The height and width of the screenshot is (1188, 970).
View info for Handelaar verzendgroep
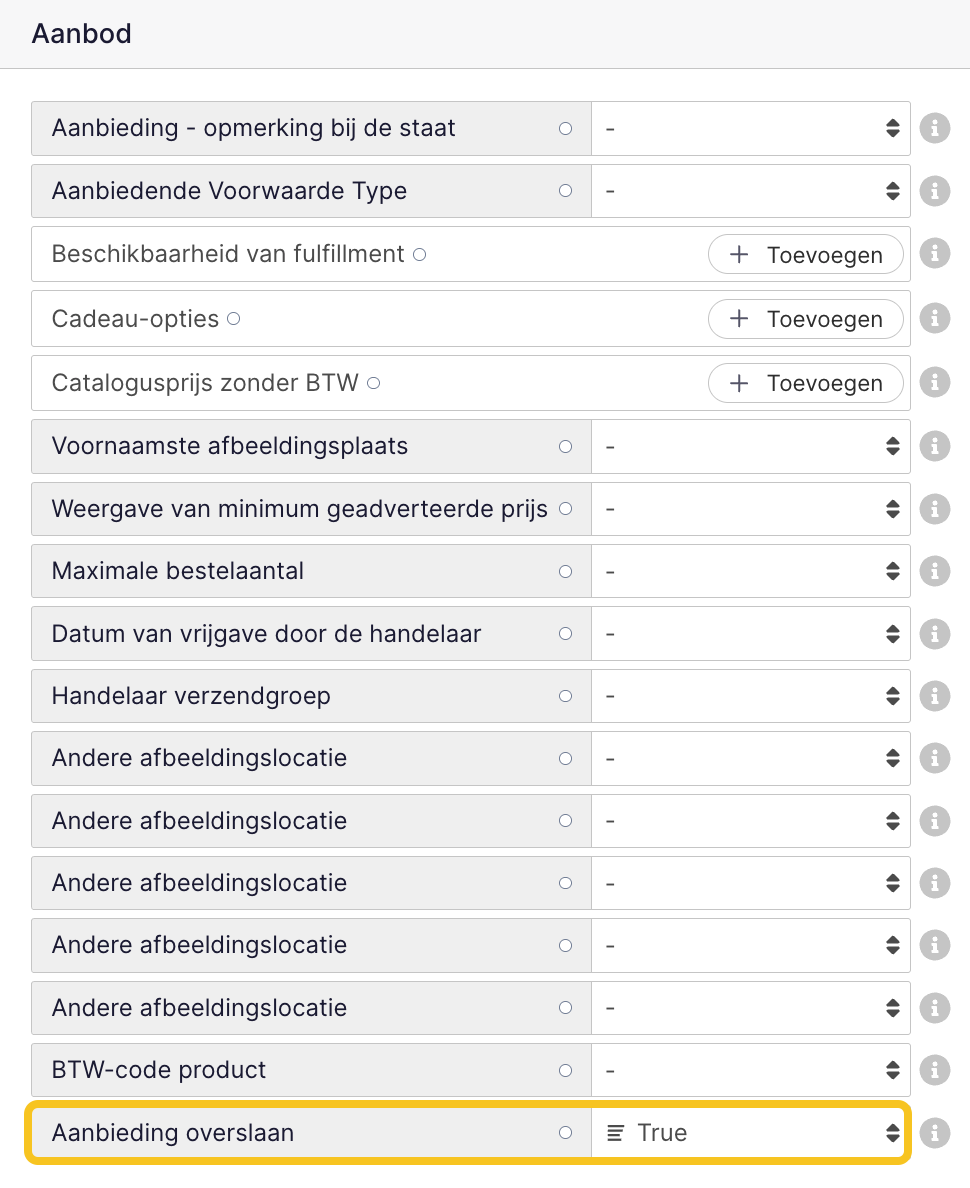pyautogui.click(x=934, y=696)
